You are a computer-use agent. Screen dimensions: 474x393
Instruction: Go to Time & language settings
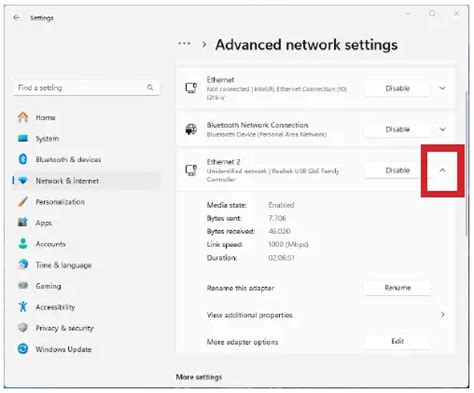pos(63,265)
